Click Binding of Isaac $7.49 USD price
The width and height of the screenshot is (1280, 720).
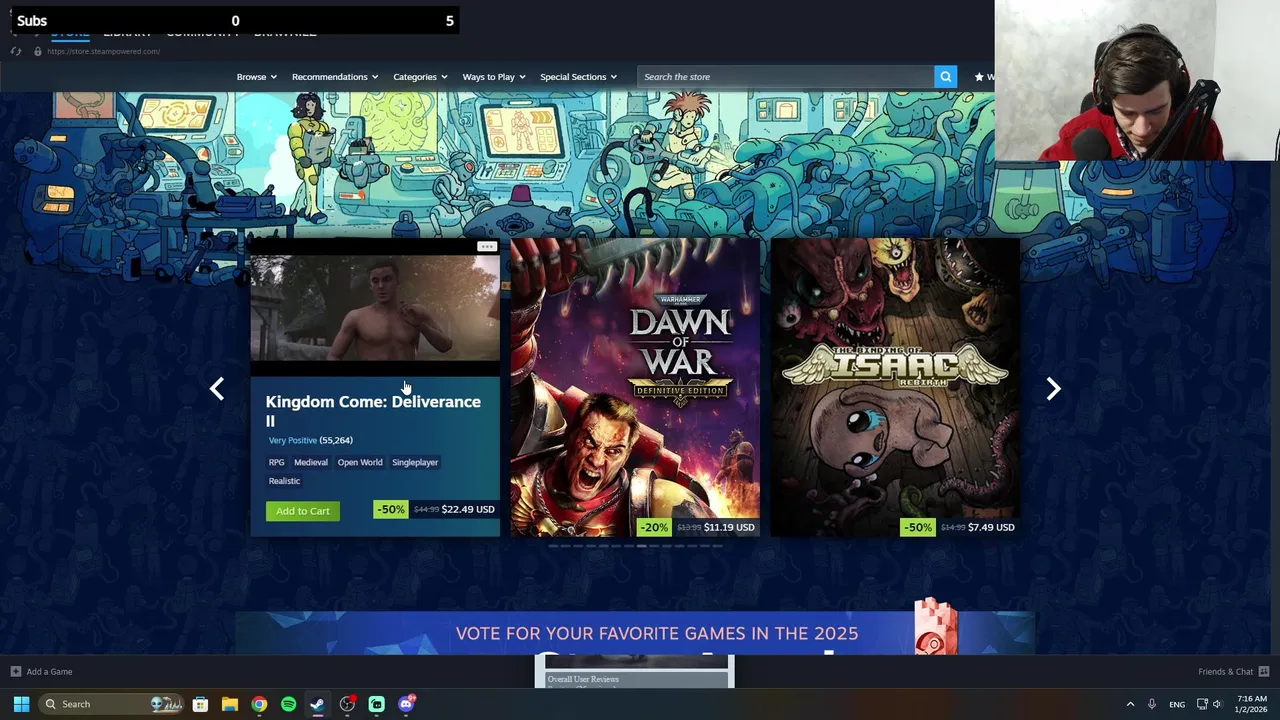point(991,527)
